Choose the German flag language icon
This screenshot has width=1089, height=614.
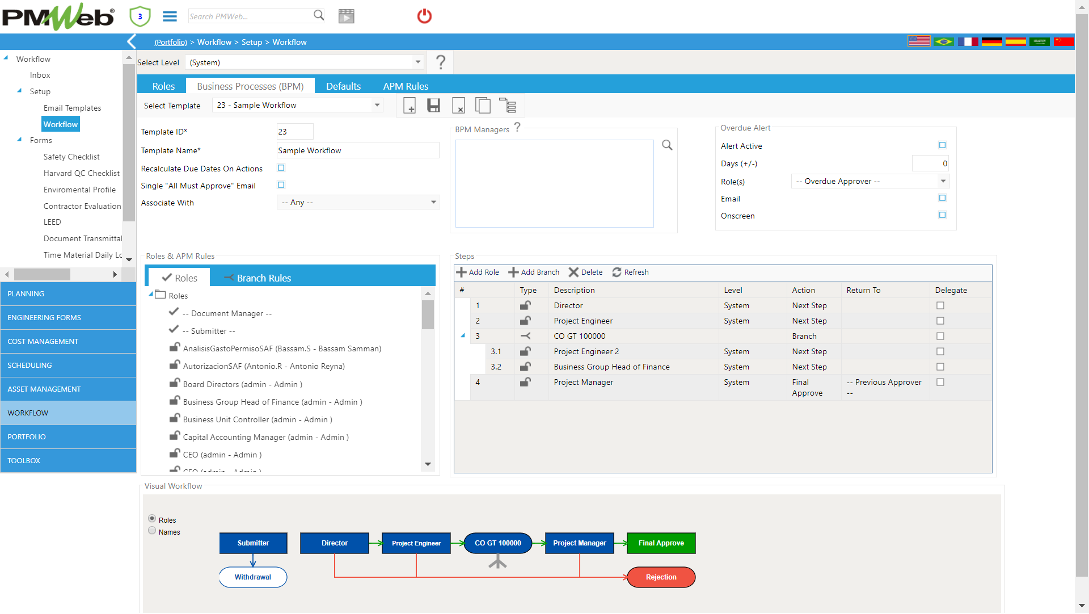(991, 42)
